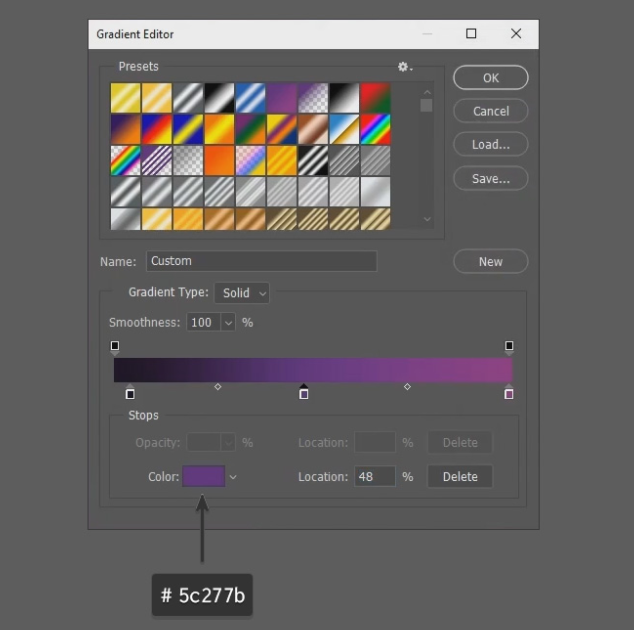This screenshot has height=630, width=634.
Task: Select the black-to-white preset in first row
Action: [x=219, y=98]
